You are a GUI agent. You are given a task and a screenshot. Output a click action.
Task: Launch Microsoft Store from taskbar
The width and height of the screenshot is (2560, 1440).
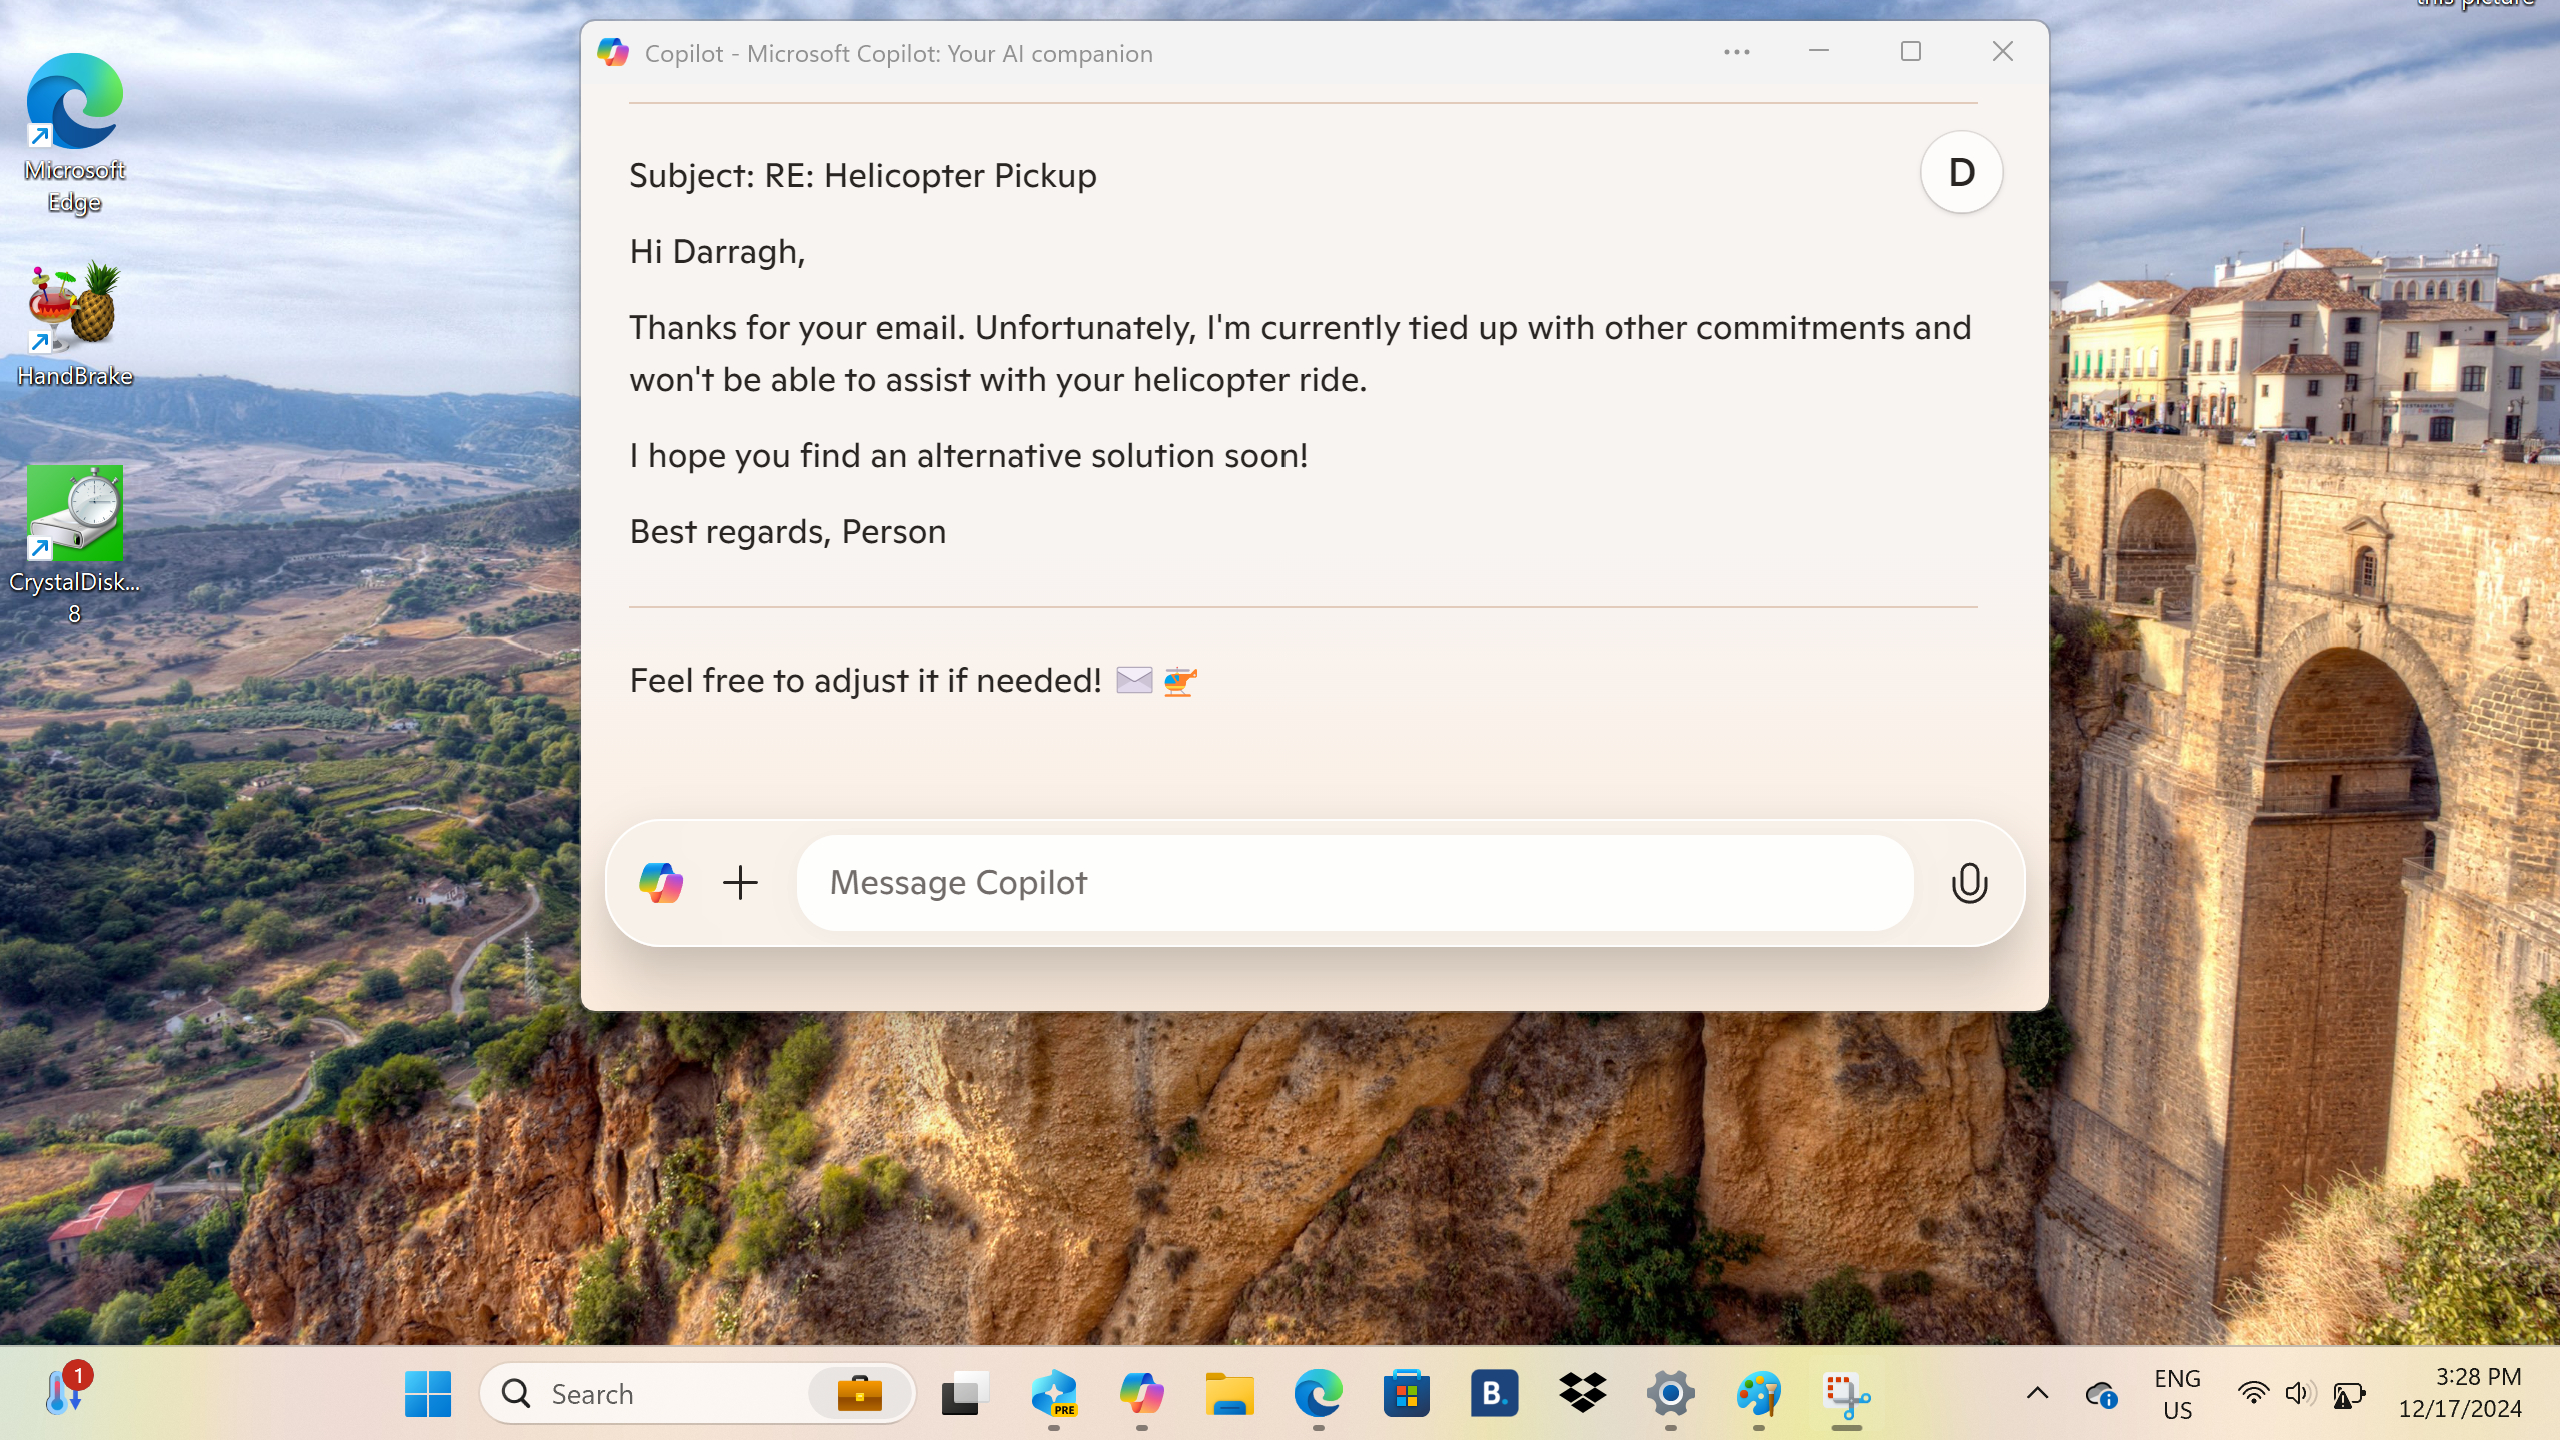point(1406,1393)
